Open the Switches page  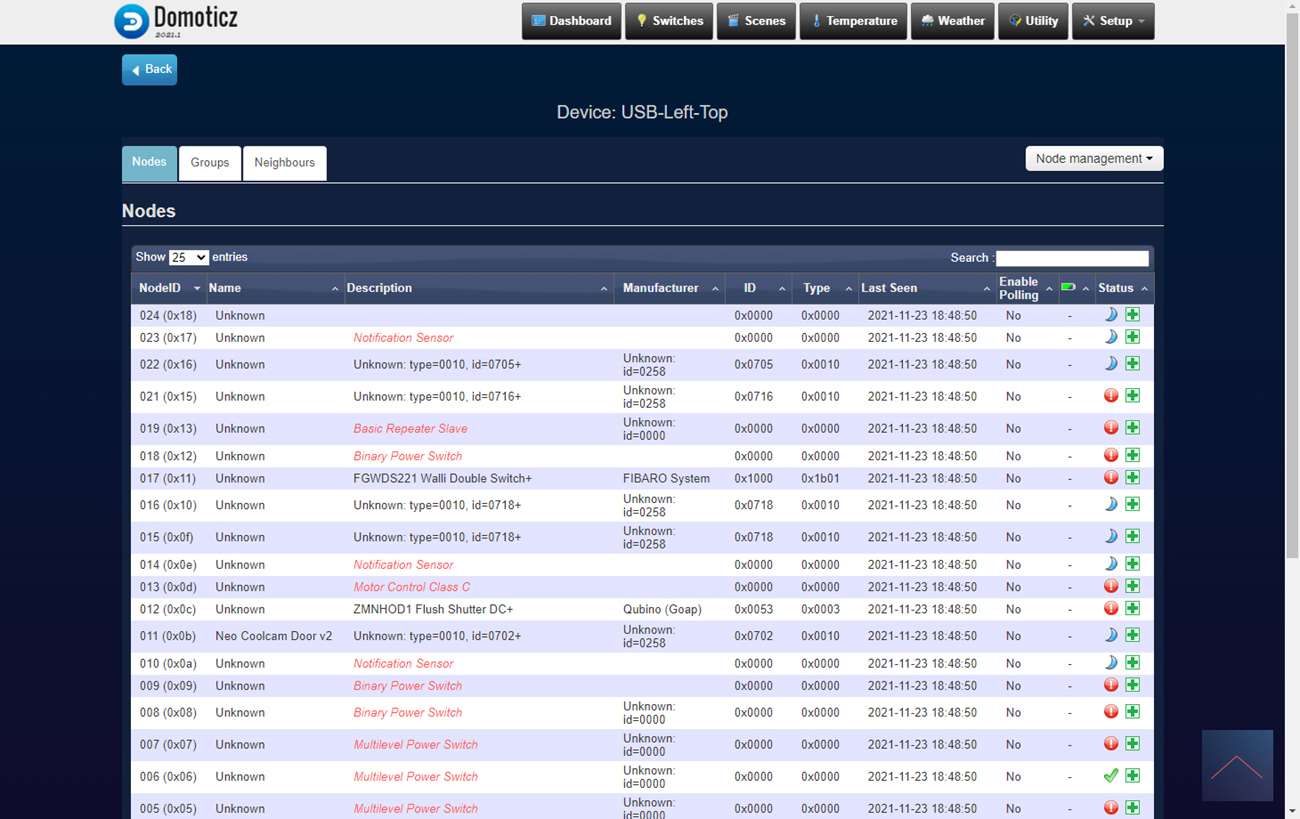point(668,21)
